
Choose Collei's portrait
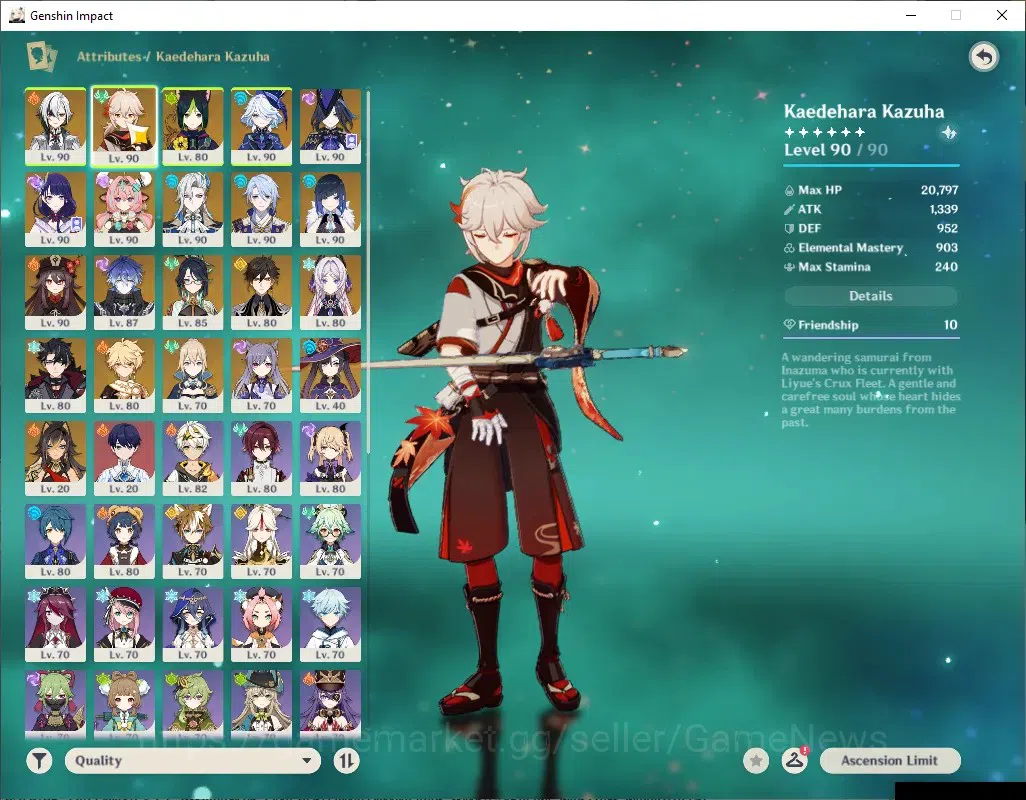click(193, 705)
